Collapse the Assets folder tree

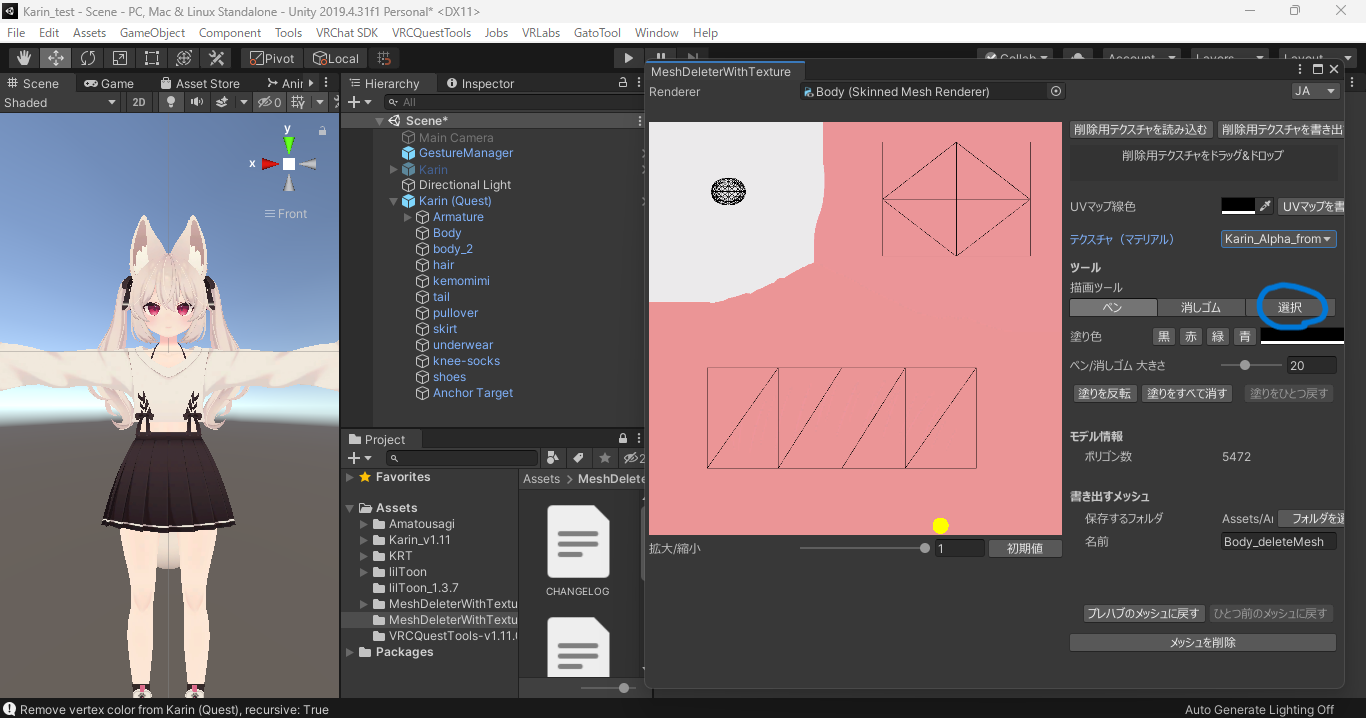pos(350,508)
